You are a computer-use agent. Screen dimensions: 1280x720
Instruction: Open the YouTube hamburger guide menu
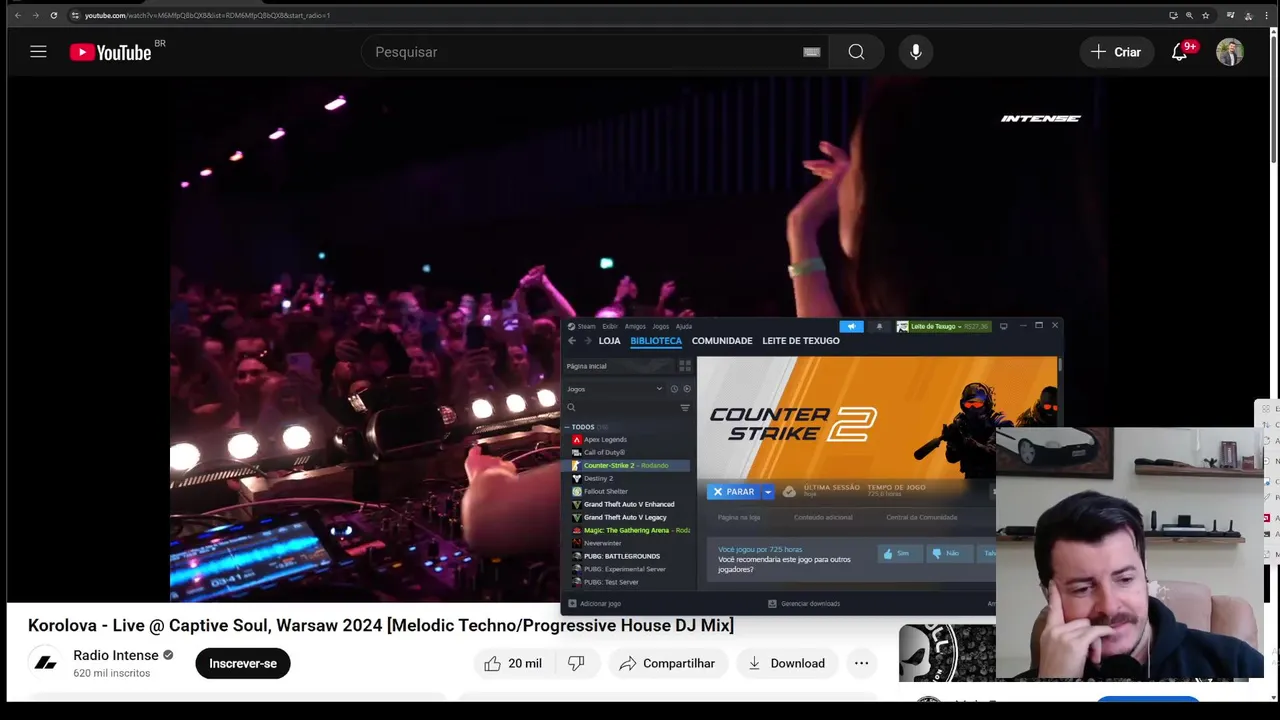(x=38, y=52)
